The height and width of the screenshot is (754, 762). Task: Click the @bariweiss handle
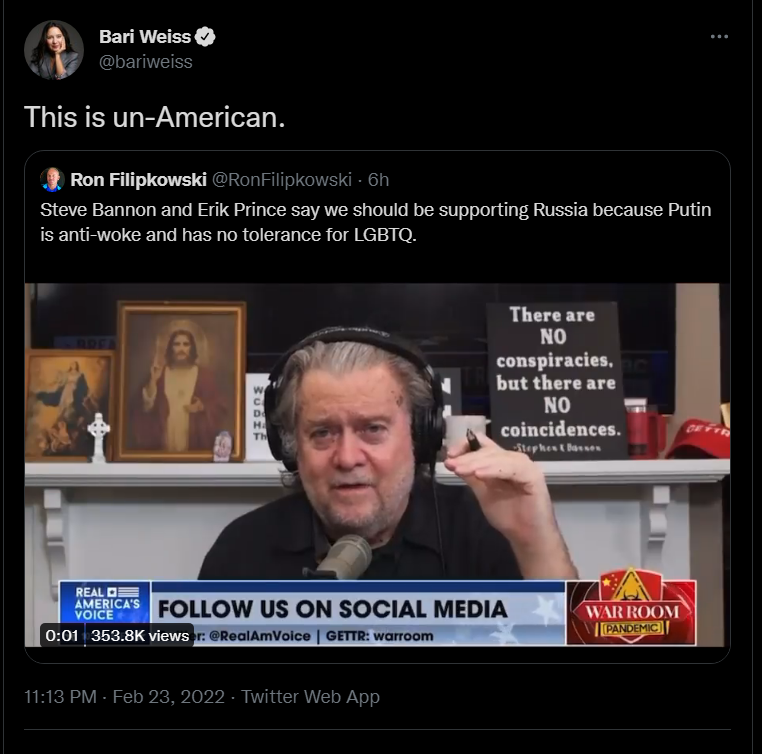click(145, 62)
